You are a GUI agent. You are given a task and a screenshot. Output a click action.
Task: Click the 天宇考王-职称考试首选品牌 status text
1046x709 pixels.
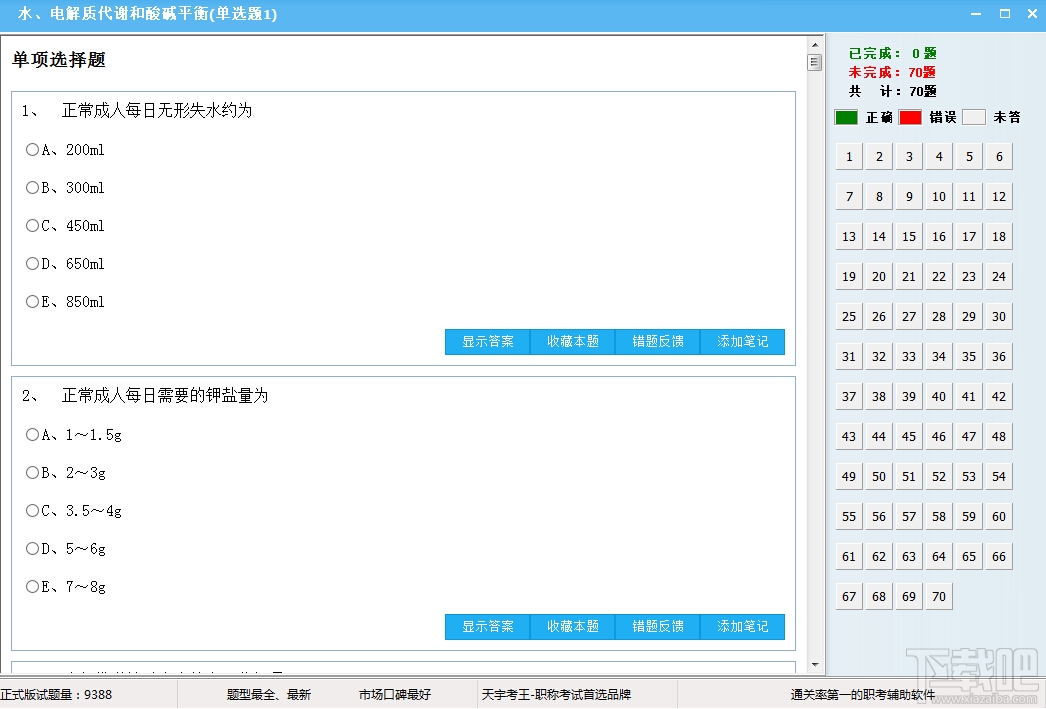[x=556, y=694]
